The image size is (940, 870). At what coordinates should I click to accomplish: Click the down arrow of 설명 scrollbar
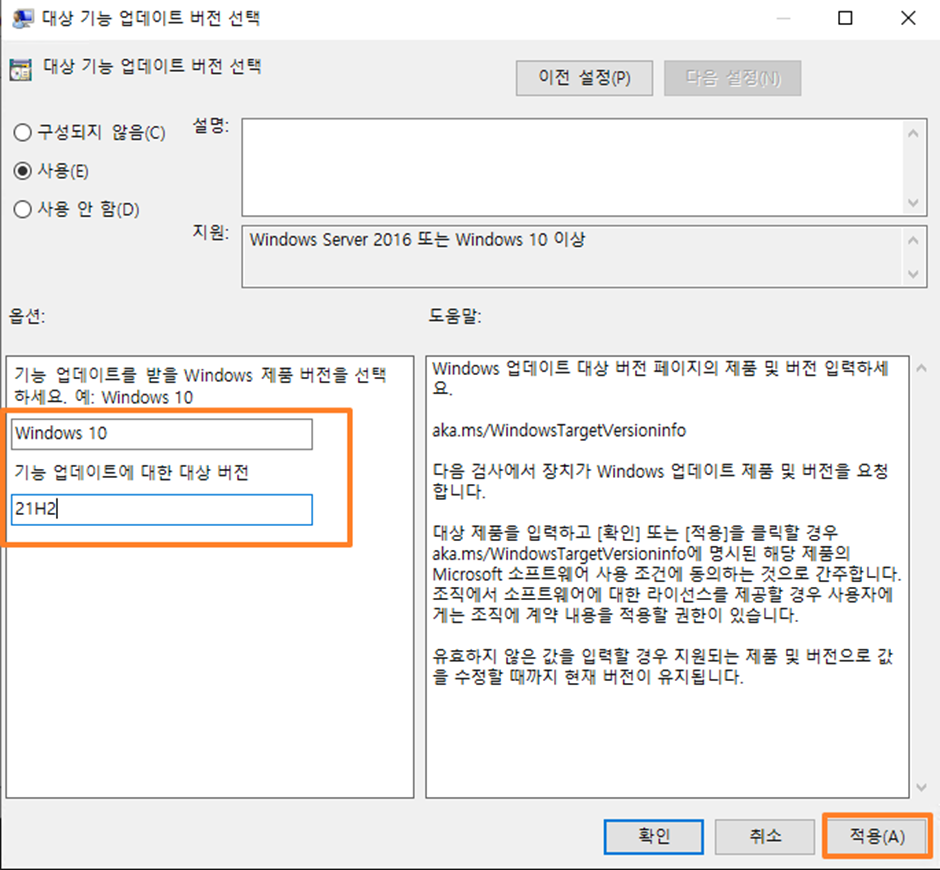tap(913, 203)
